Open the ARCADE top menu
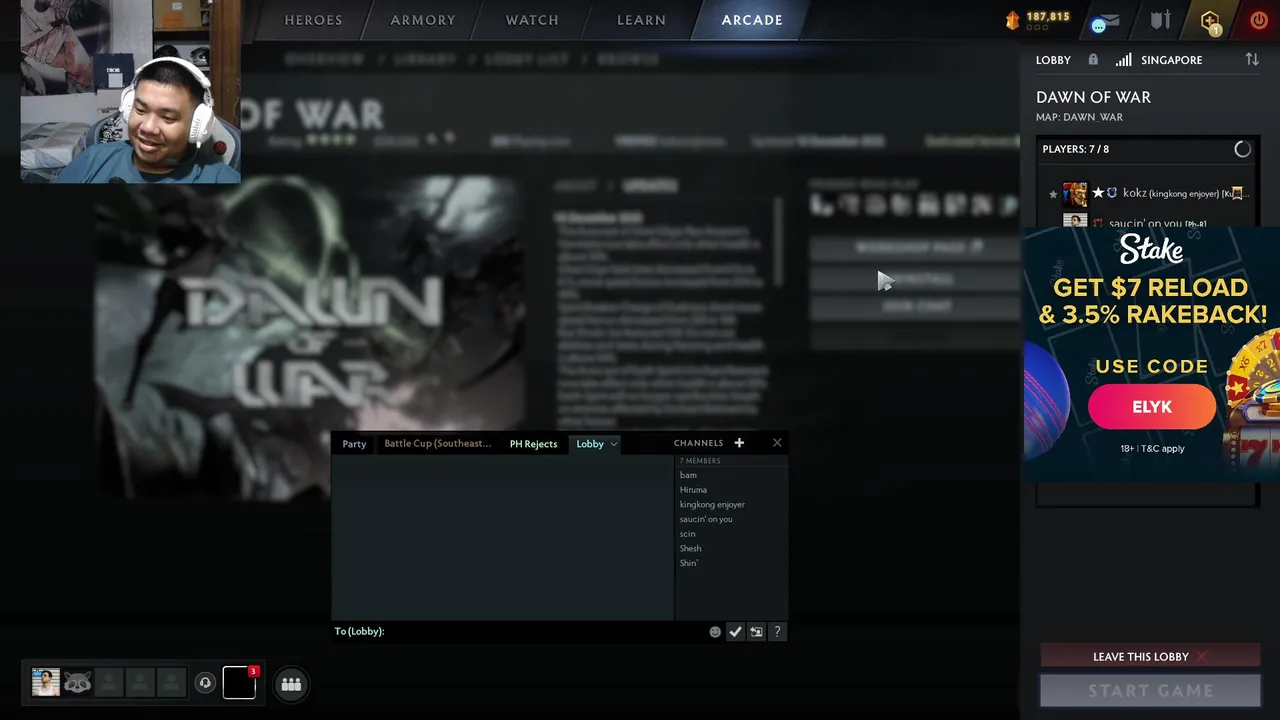1280x720 pixels. (752, 20)
